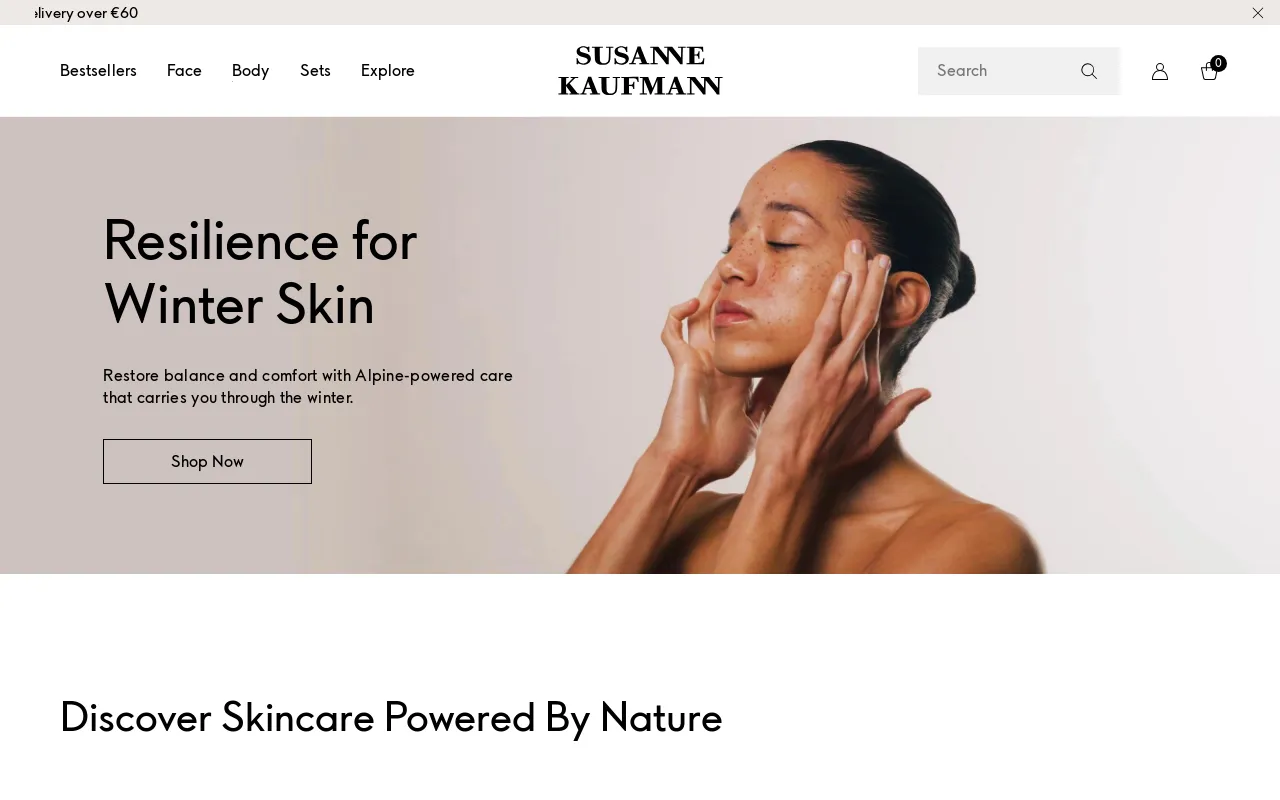Dismiss the delivery announcement bar
The width and height of the screenshot is (1280, 800).
1258,13
